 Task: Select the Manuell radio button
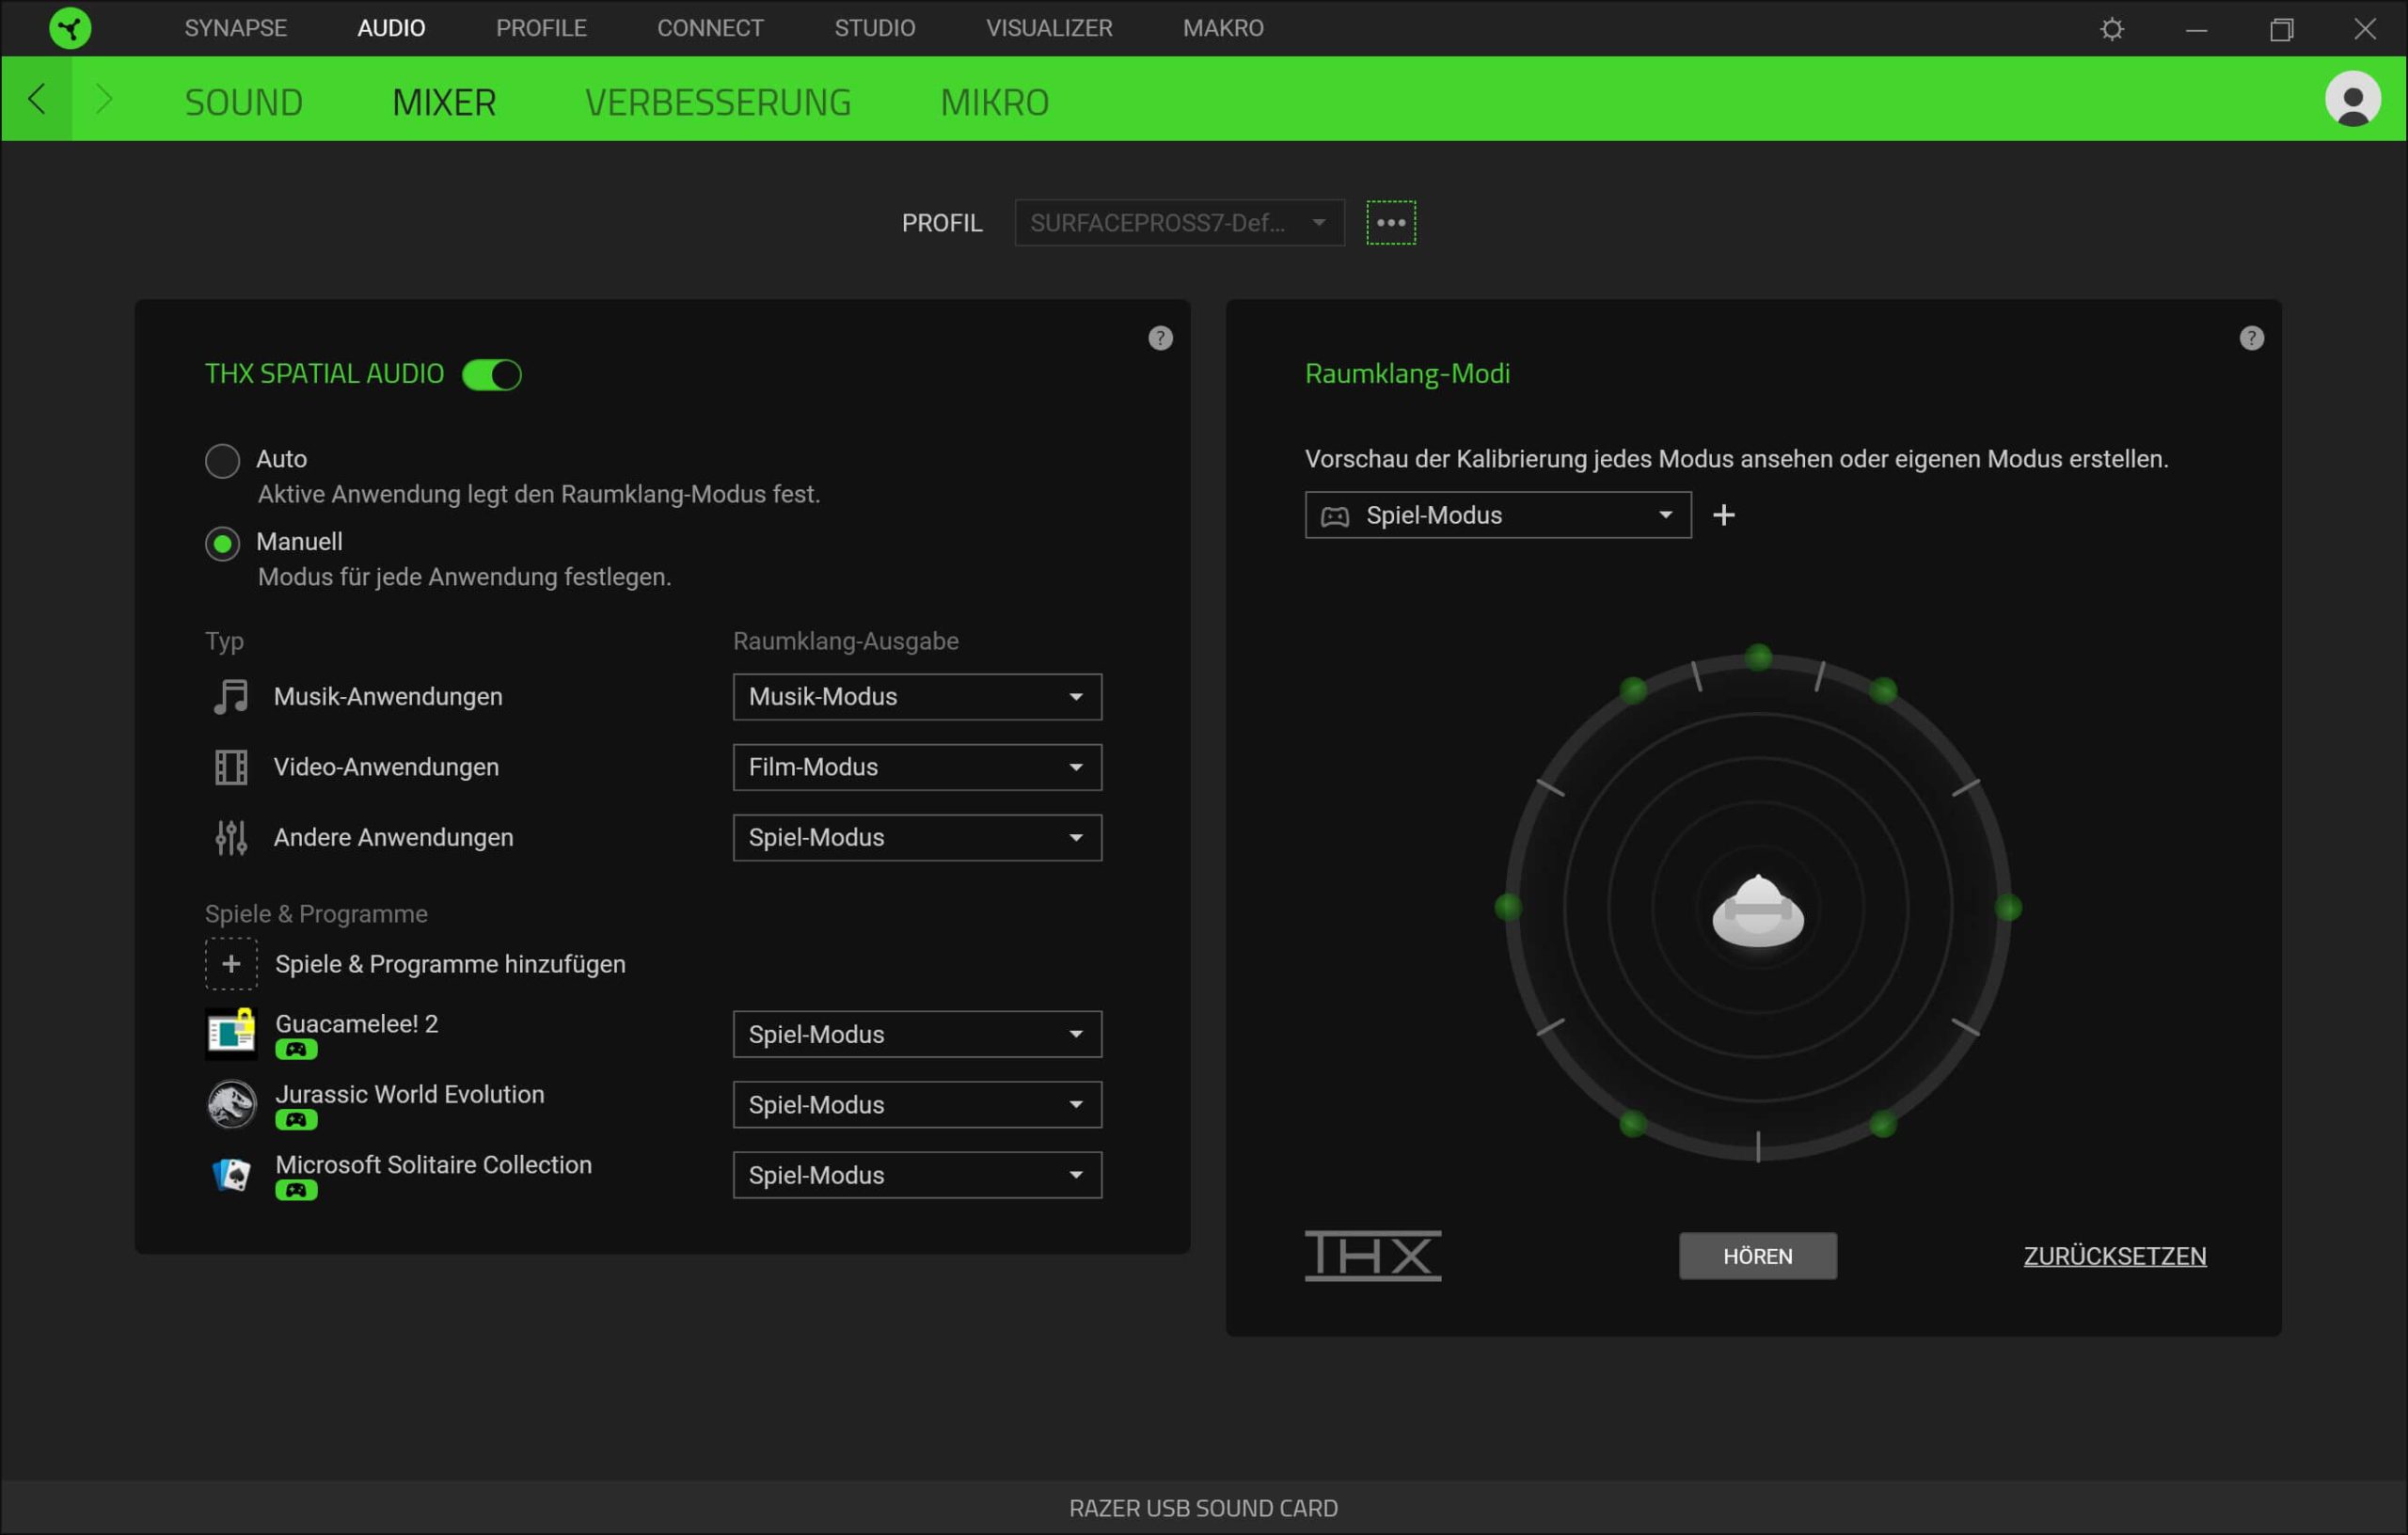click(222, 543)
